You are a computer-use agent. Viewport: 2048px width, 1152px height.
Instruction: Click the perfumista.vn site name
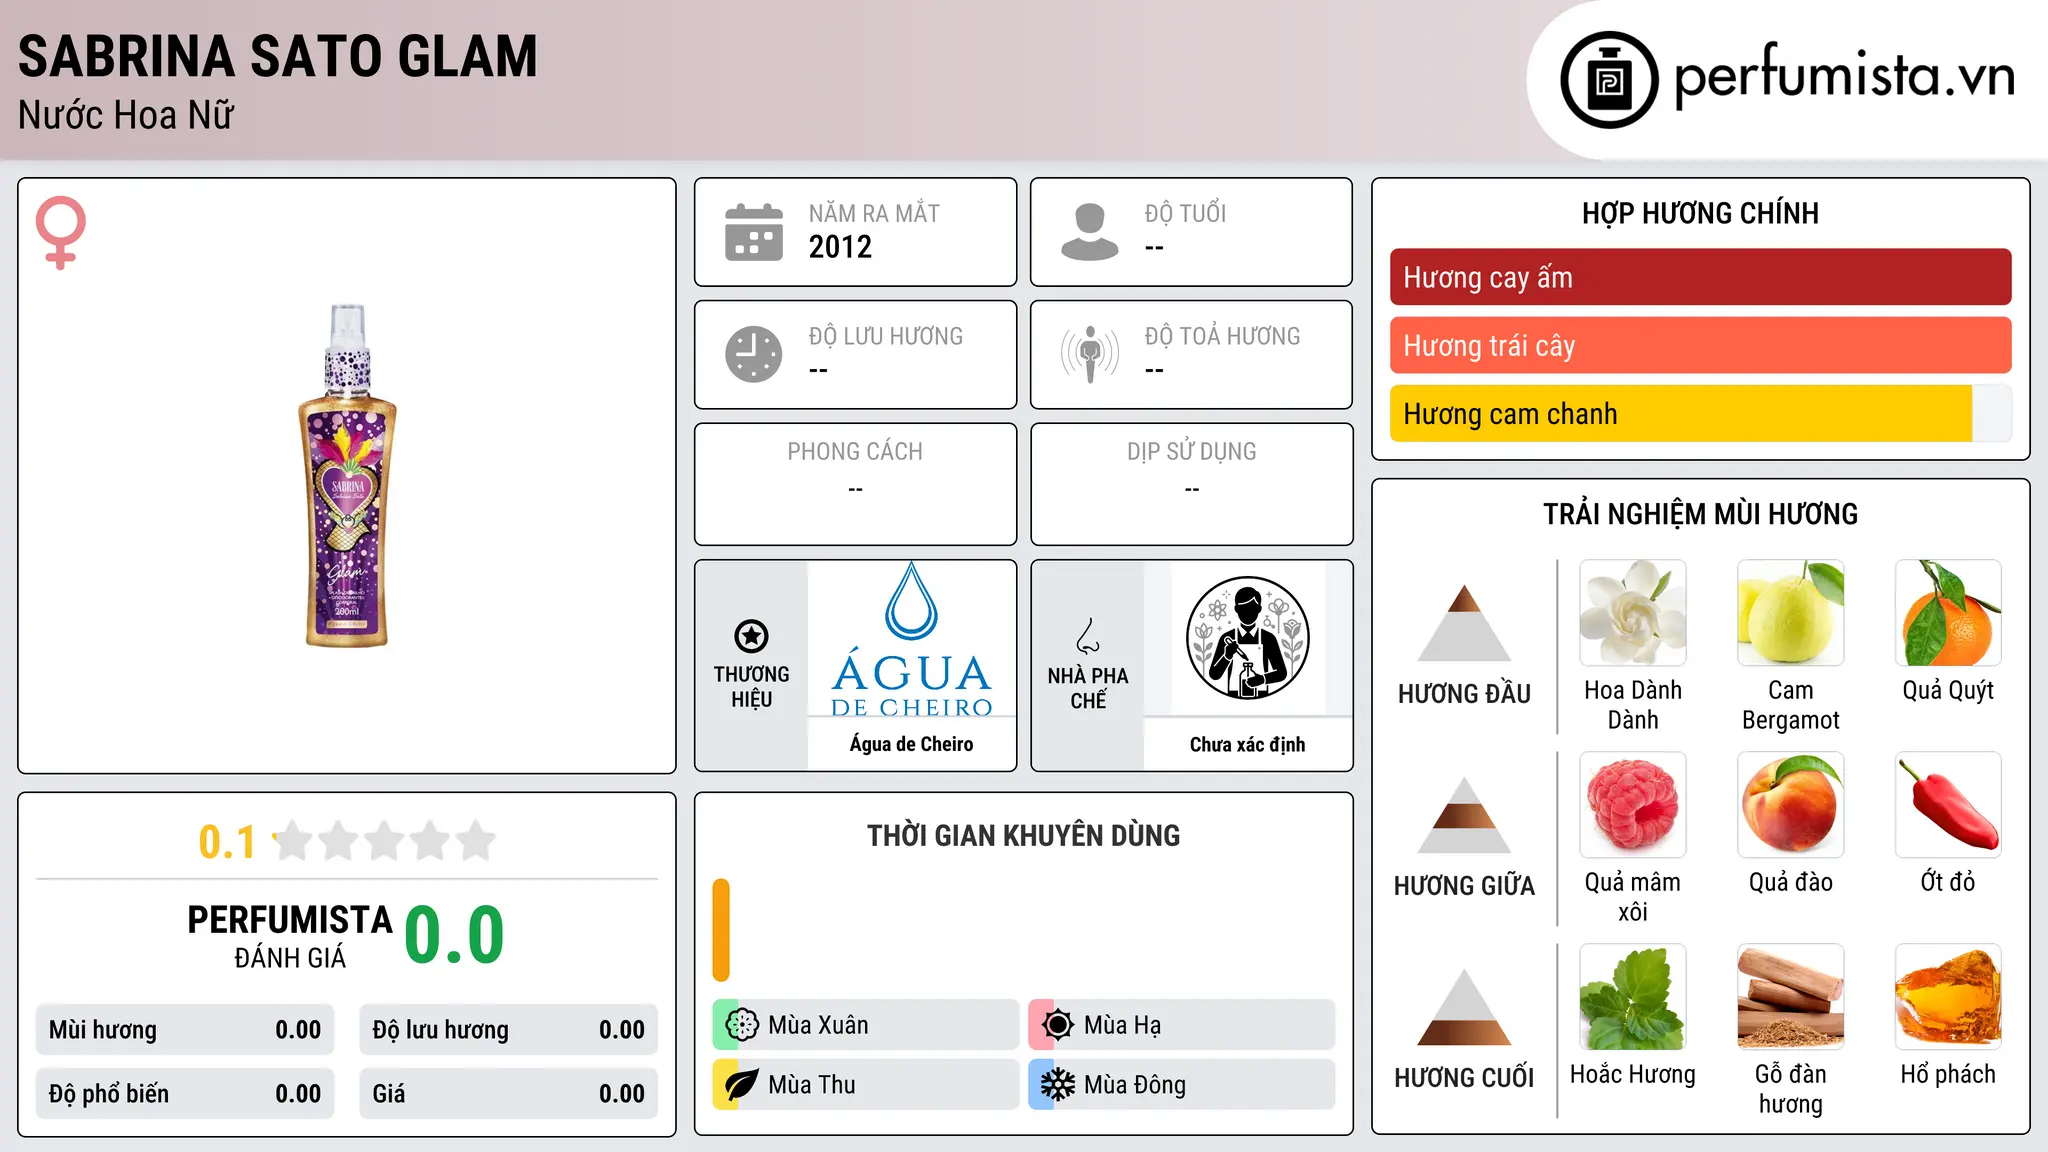(x=1845, y=76)
